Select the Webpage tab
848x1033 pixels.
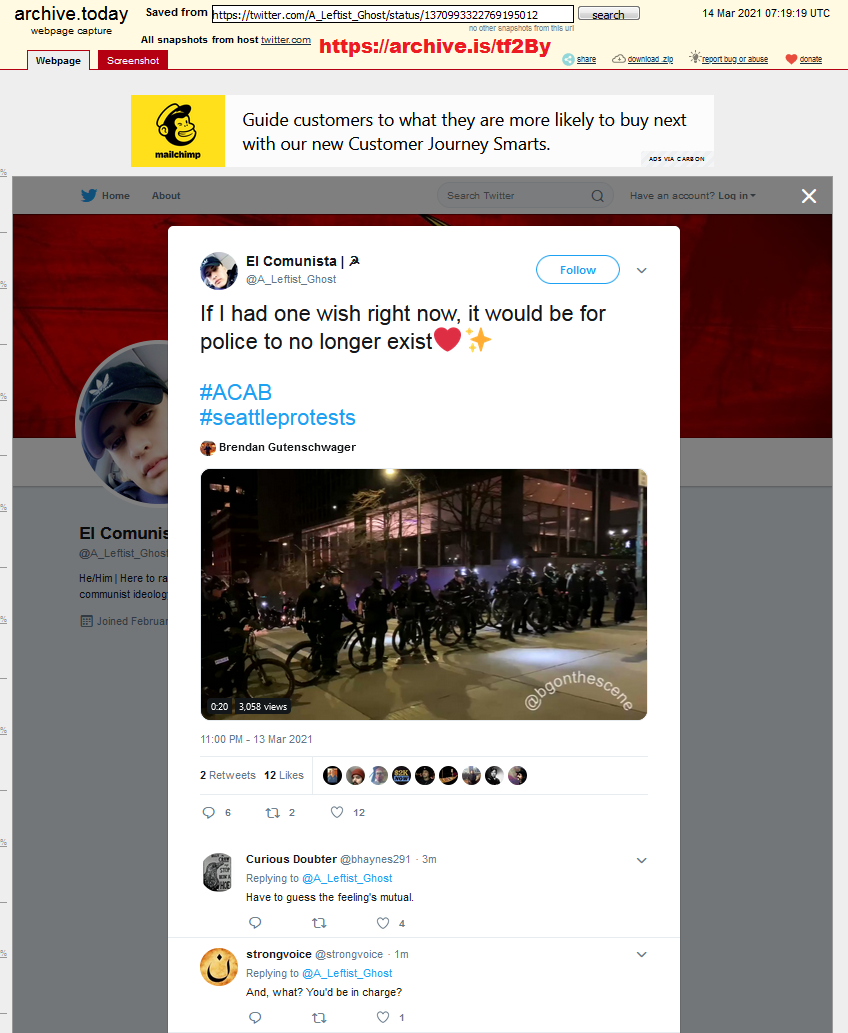(x=58, y=60)
